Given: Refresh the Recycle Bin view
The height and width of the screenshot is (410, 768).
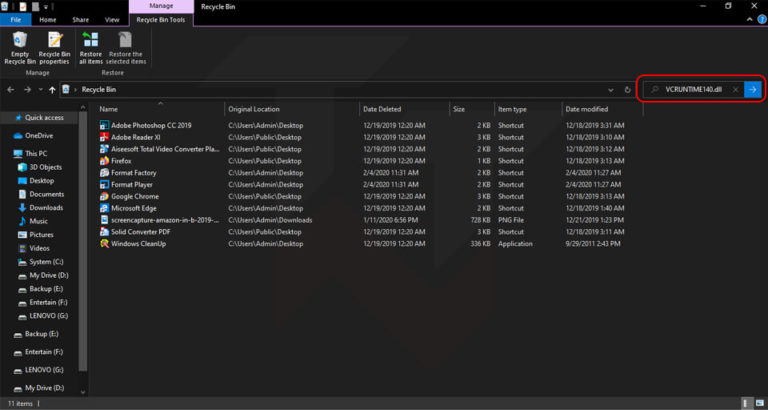Looking at the screenshot, I should (x=627, y=90).
